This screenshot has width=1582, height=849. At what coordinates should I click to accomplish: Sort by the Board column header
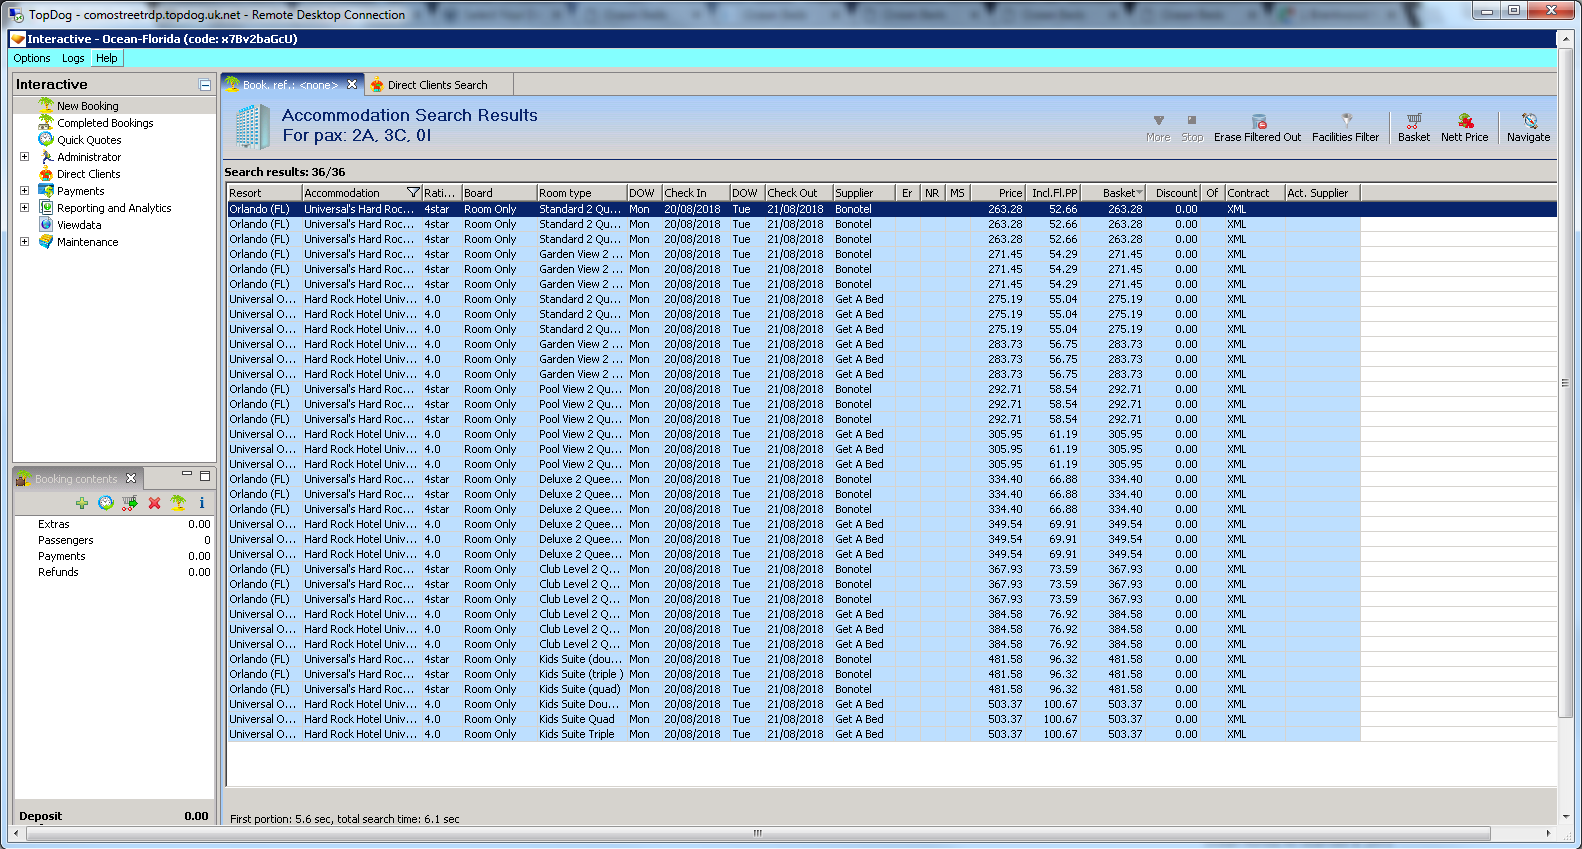(498, 193)
